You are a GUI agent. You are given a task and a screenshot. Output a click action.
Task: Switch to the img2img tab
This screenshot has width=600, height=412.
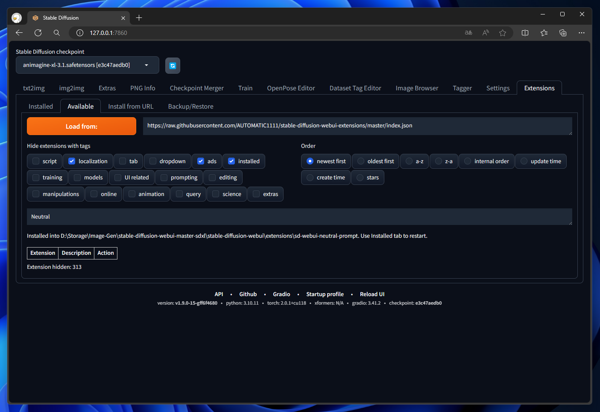coord(72,88)
